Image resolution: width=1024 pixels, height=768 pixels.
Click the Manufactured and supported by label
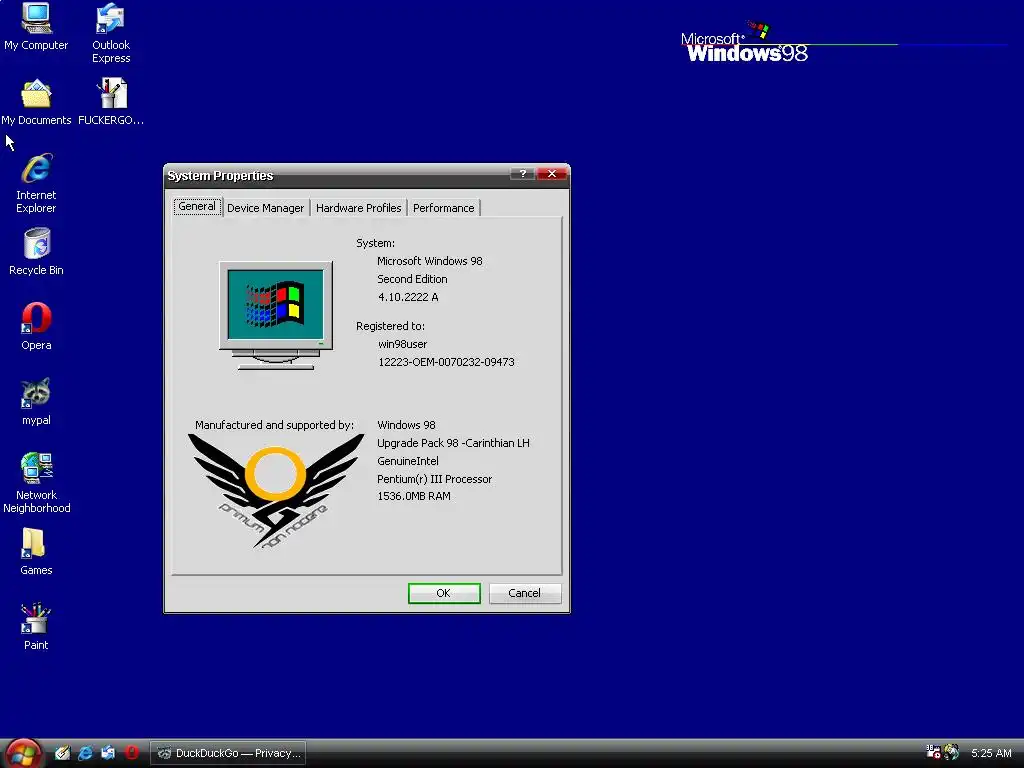tap(274, 425)
